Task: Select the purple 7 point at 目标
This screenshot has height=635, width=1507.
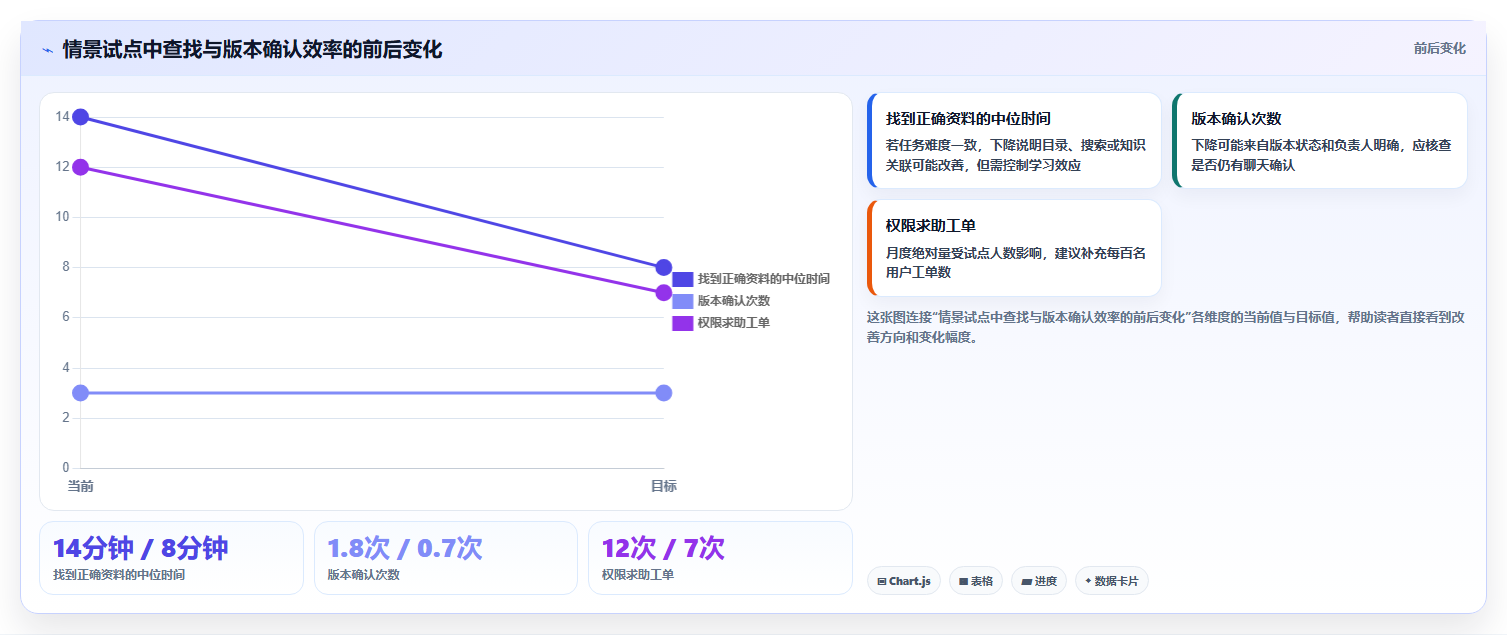Action: (x=664, y=293)
